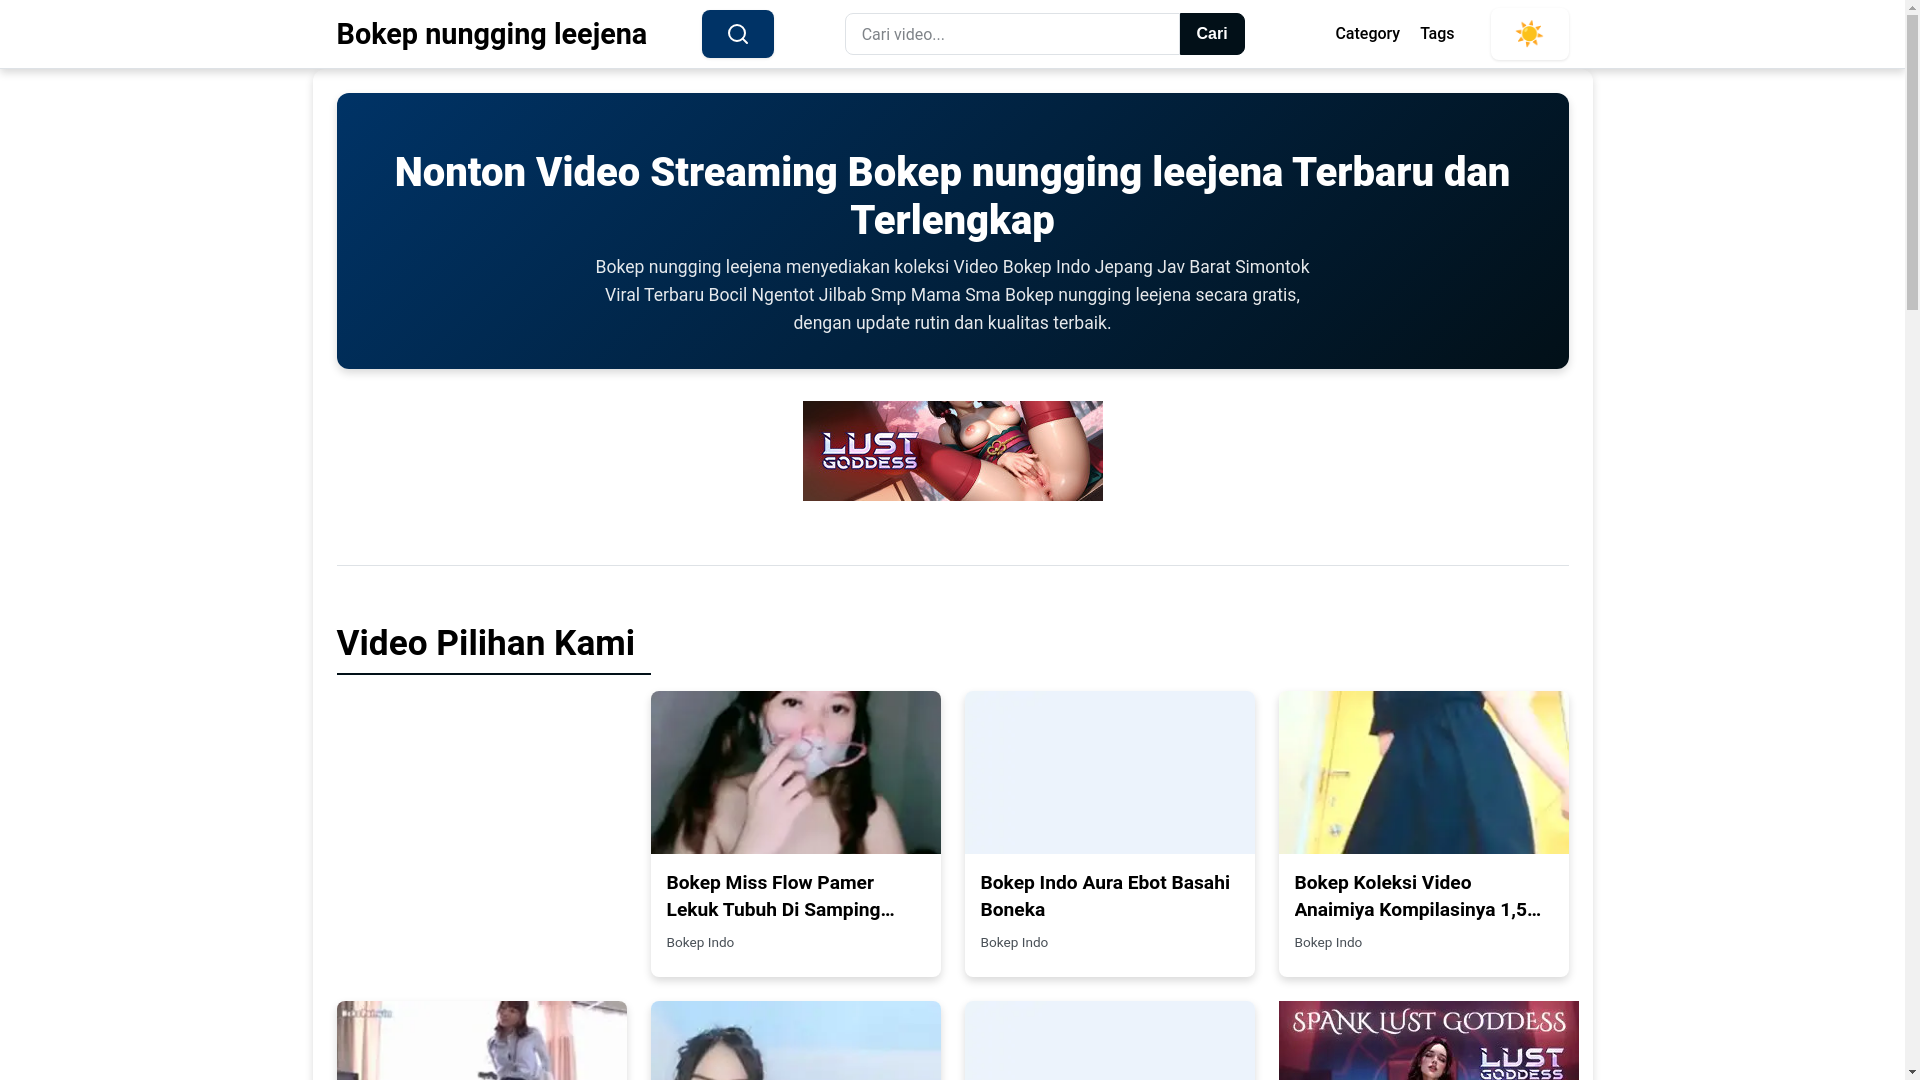Click the blank Aura Ebot thumbnail area
This screenshot has width=1920, height=1080.
pyautogui.click(x=1109, y=772)
